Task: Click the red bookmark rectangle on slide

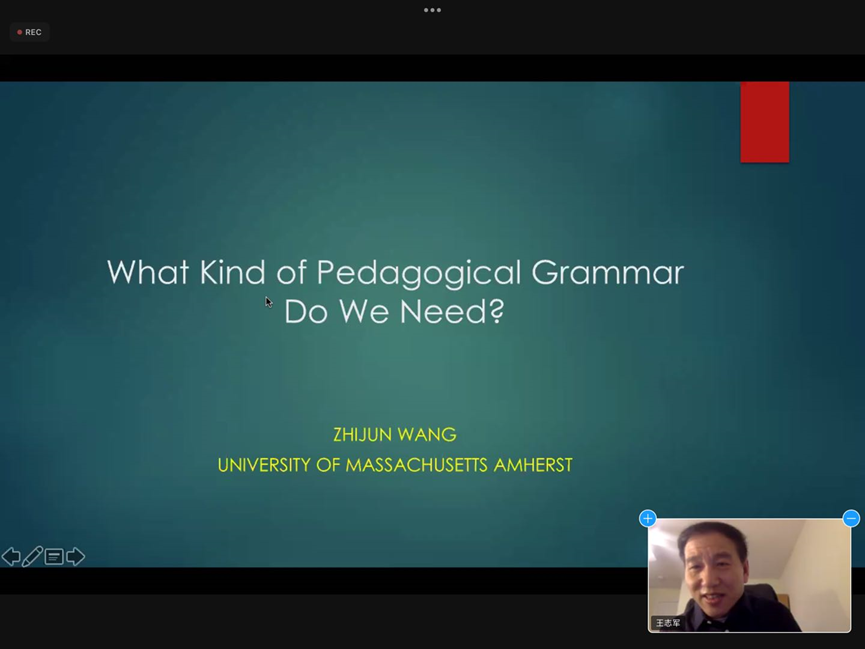Action: click(764, 121)
